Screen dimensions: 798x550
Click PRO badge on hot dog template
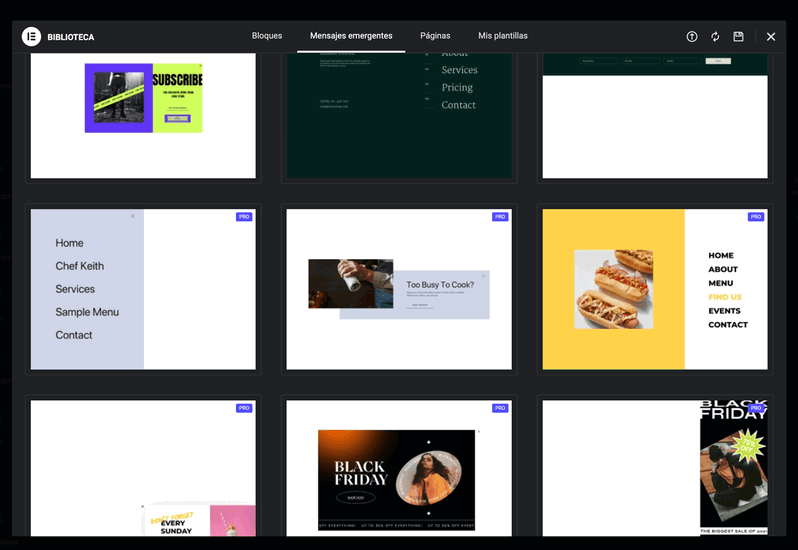756,217
